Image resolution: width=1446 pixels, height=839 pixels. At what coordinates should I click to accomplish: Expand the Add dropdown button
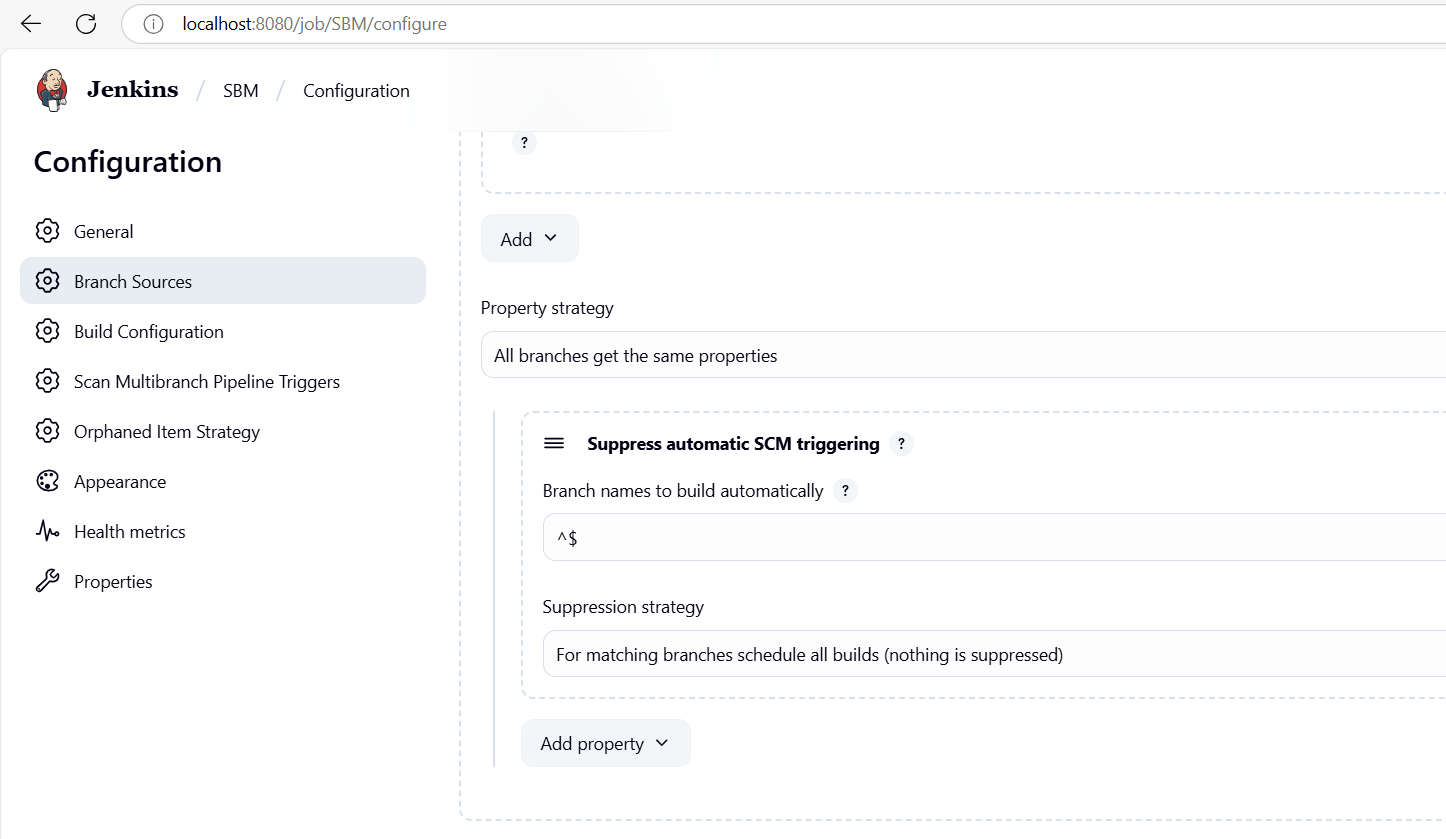tap(529, 239)
